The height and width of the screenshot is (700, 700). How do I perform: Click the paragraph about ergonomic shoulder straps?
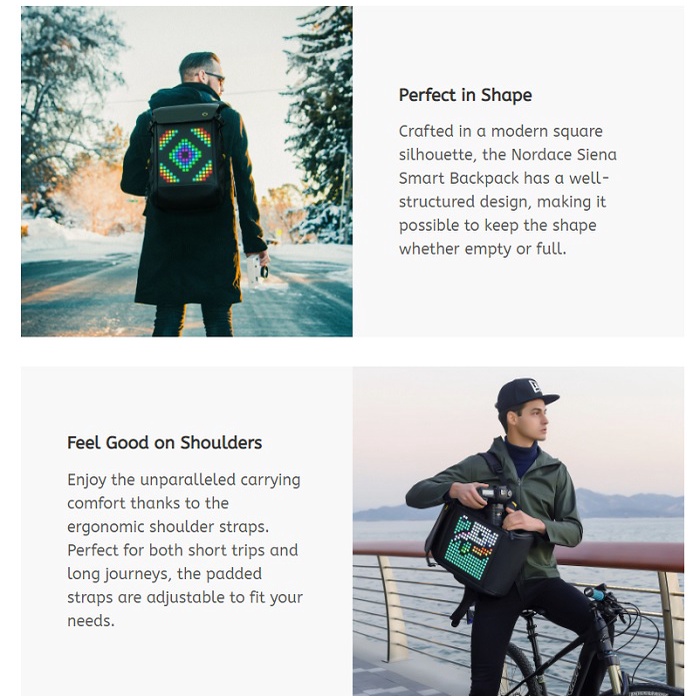185,550
